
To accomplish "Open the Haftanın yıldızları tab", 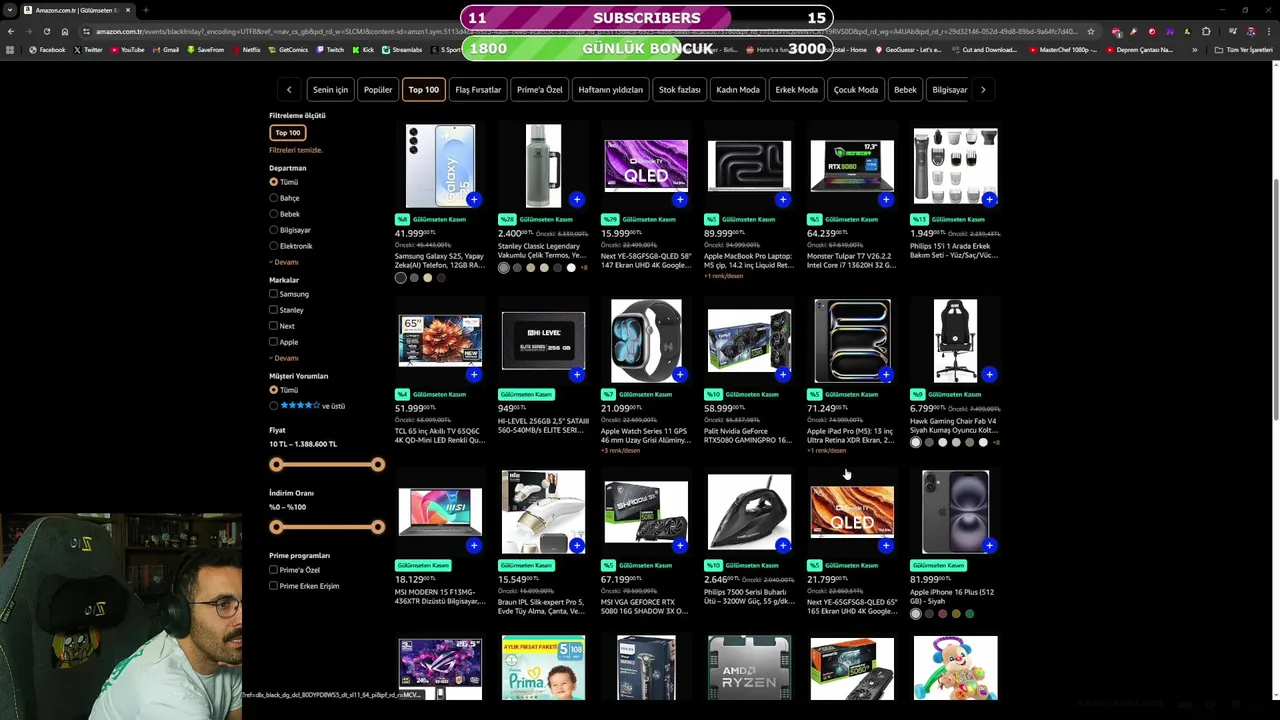I will coord(610,90).
